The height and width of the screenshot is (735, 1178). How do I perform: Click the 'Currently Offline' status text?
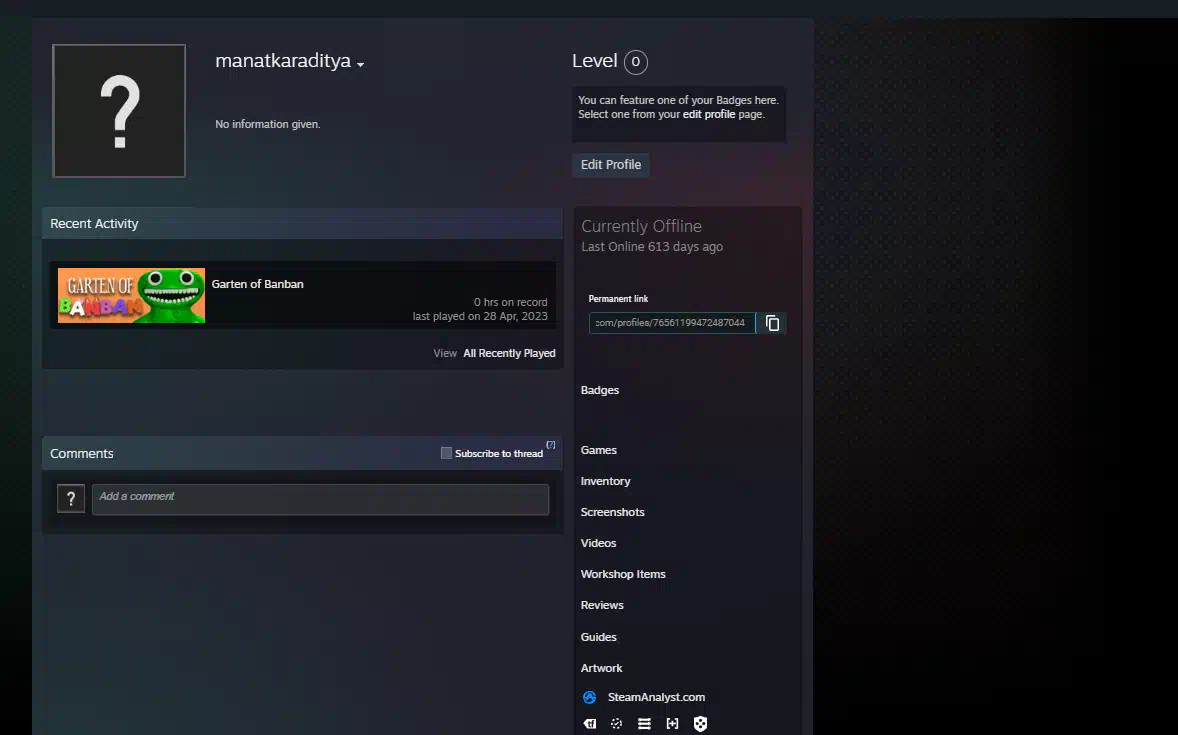click(642, 226)
